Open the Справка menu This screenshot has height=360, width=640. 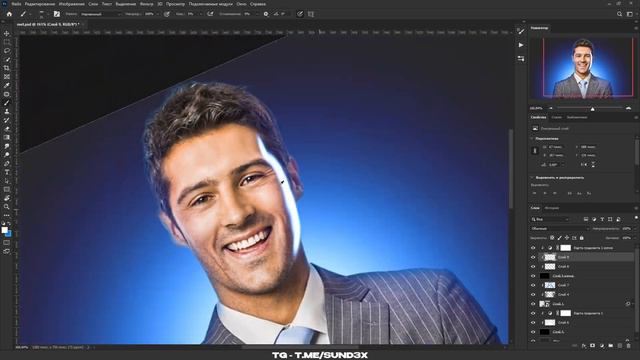258,4
